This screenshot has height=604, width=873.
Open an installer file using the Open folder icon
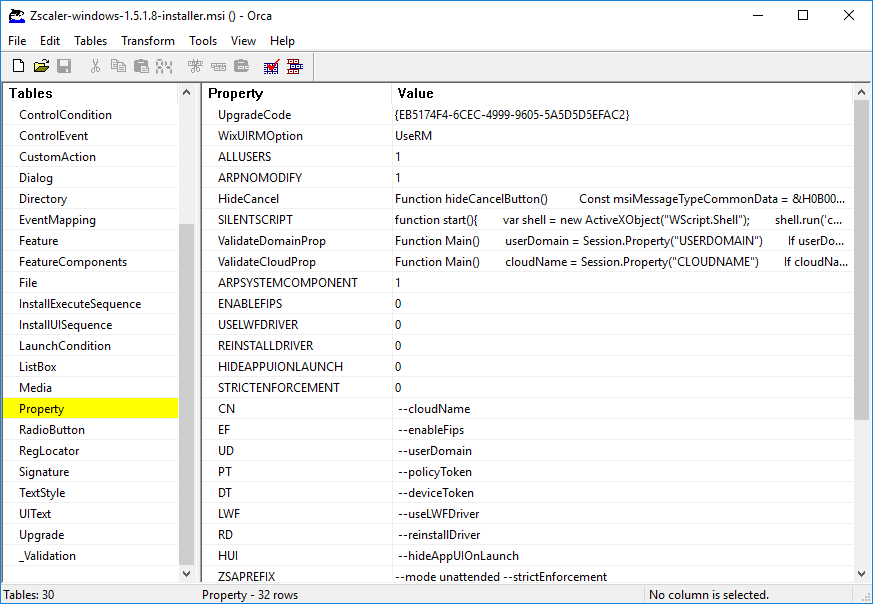[42, 65]
